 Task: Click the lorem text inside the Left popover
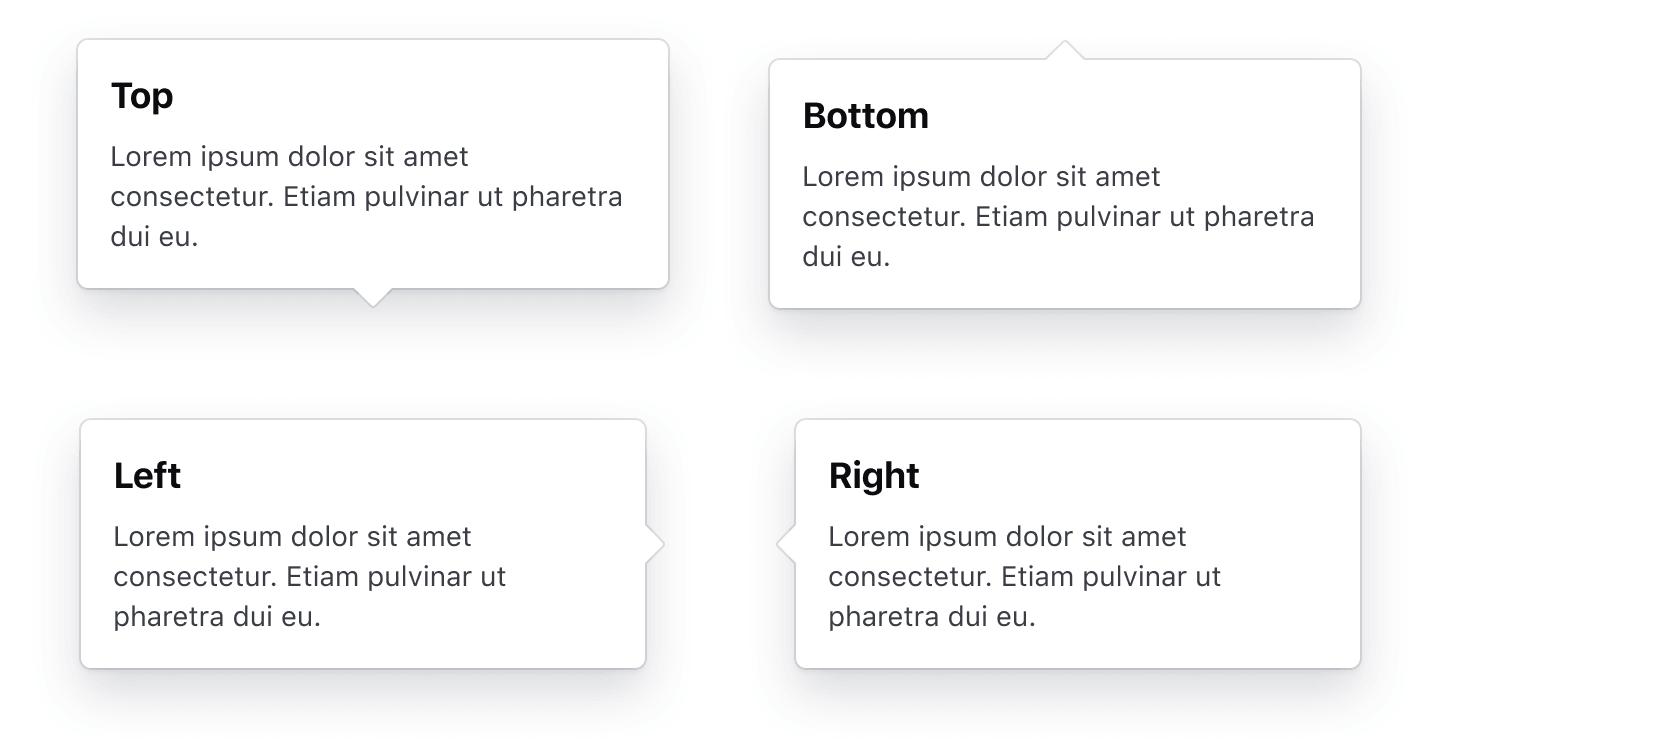point(310,576)
